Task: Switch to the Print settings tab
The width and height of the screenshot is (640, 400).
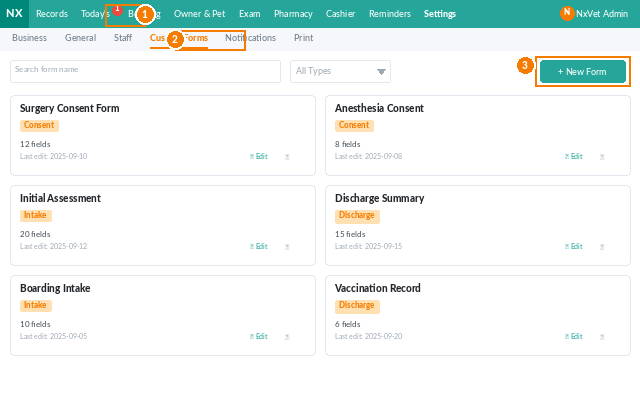Action: [x=303, y=38]
